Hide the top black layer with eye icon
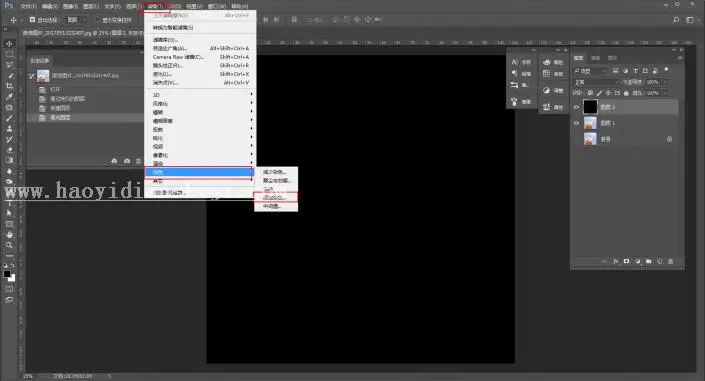Image resolution: width=705 pixels, height=381 pixels. click(576, 107)
